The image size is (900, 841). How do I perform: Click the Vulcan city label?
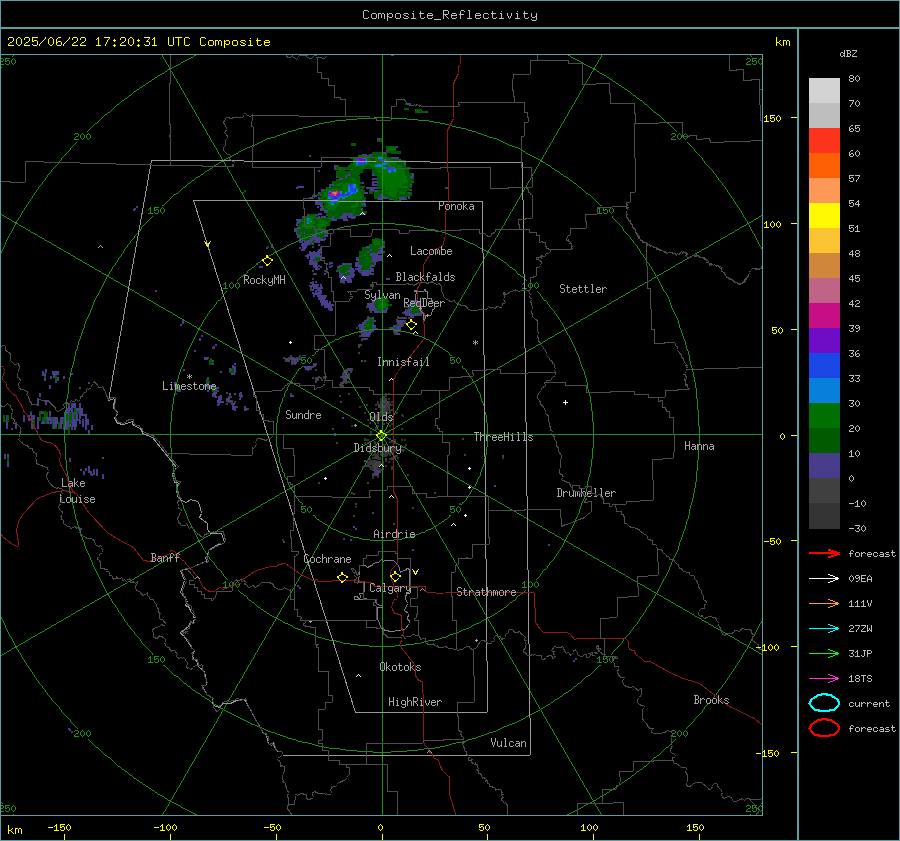pos(509,743)
